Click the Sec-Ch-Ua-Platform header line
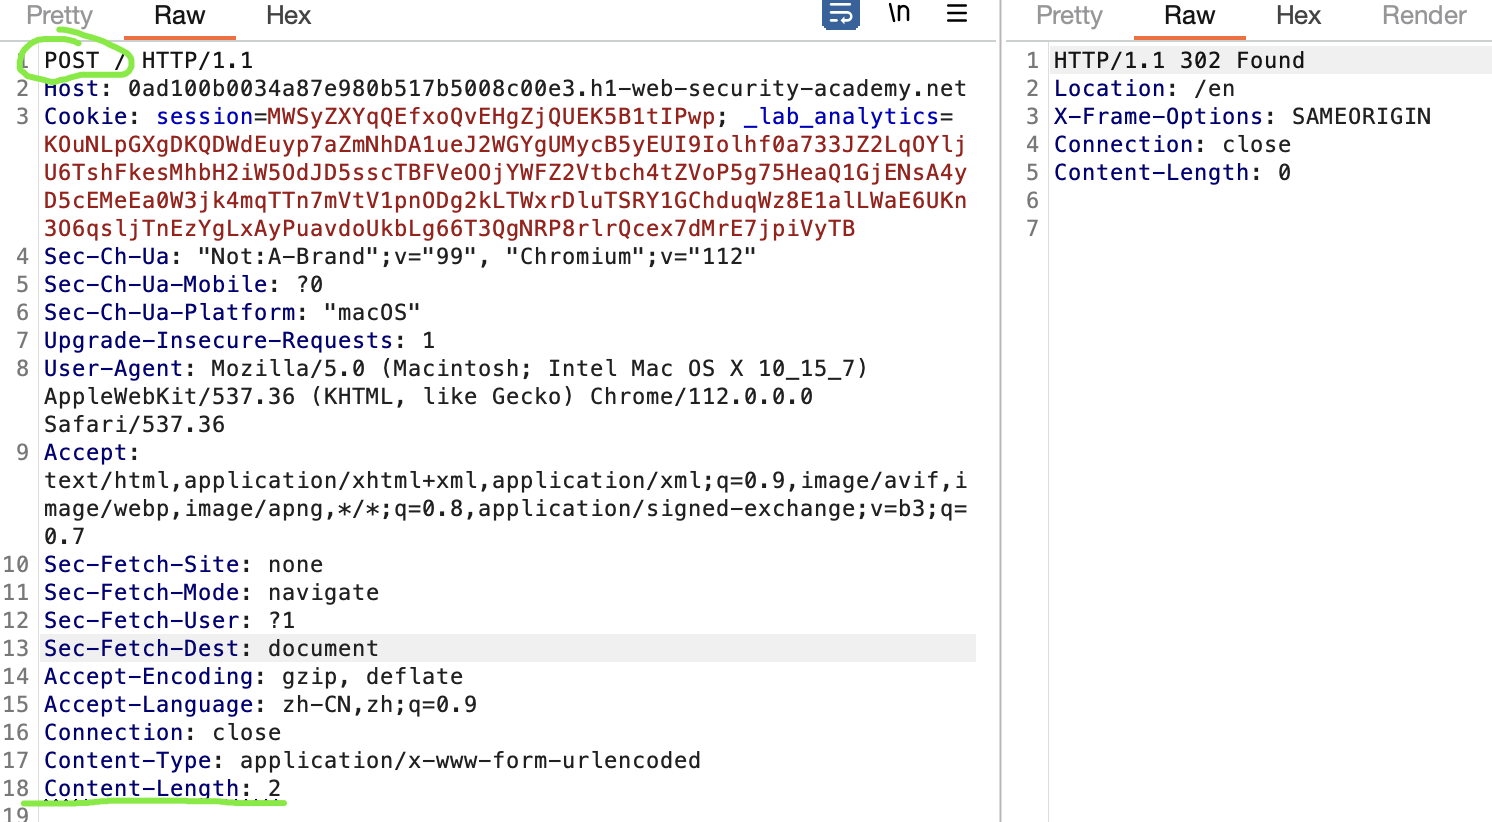Viewport: 1492px width, 822px height. (232, 312)
